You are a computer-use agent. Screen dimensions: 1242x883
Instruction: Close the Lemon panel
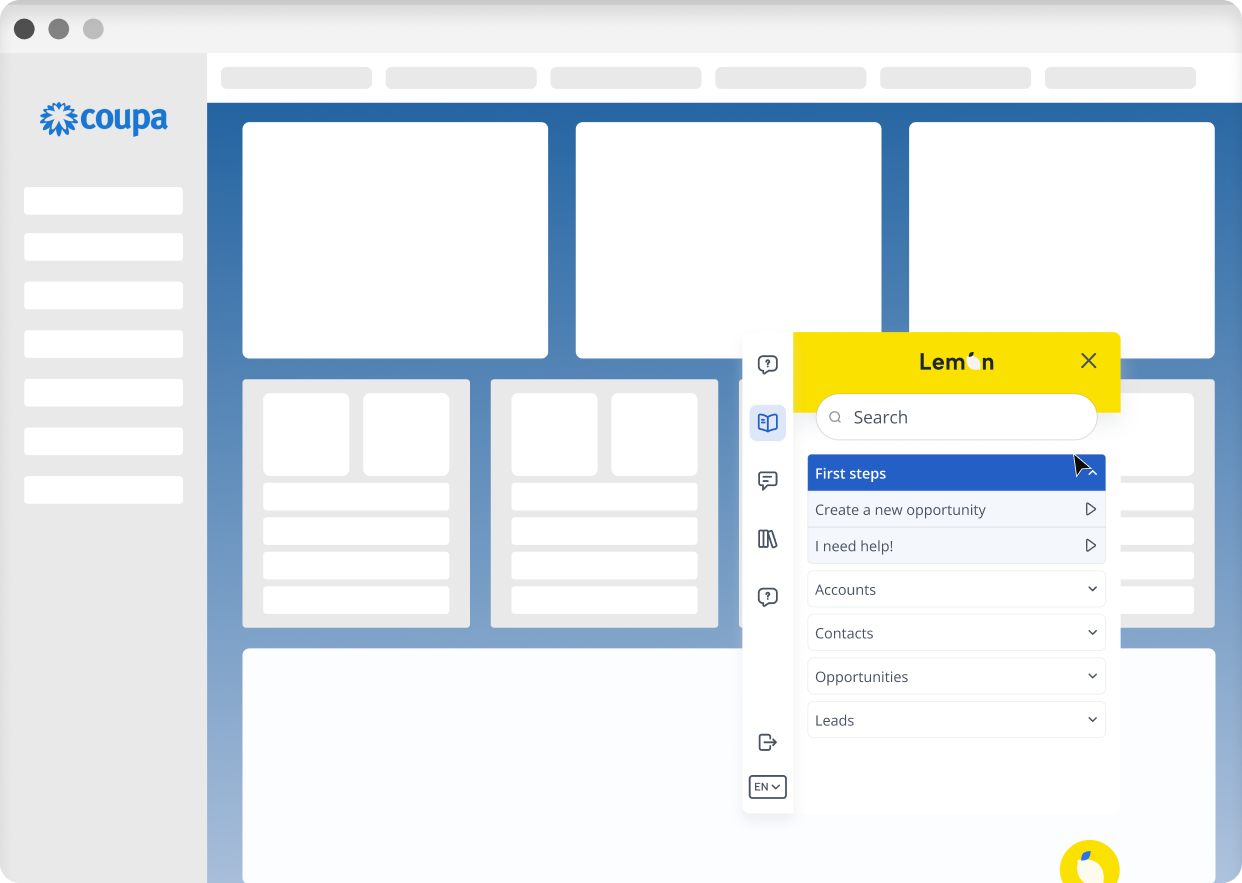point(1089,361)
